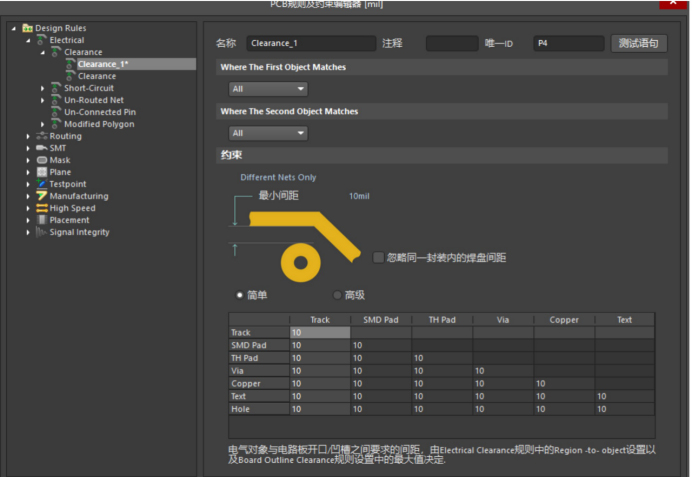Click the Mask rules icon
Image resolution: width=692 pixels, height=478 pixels.
(42, 160)
